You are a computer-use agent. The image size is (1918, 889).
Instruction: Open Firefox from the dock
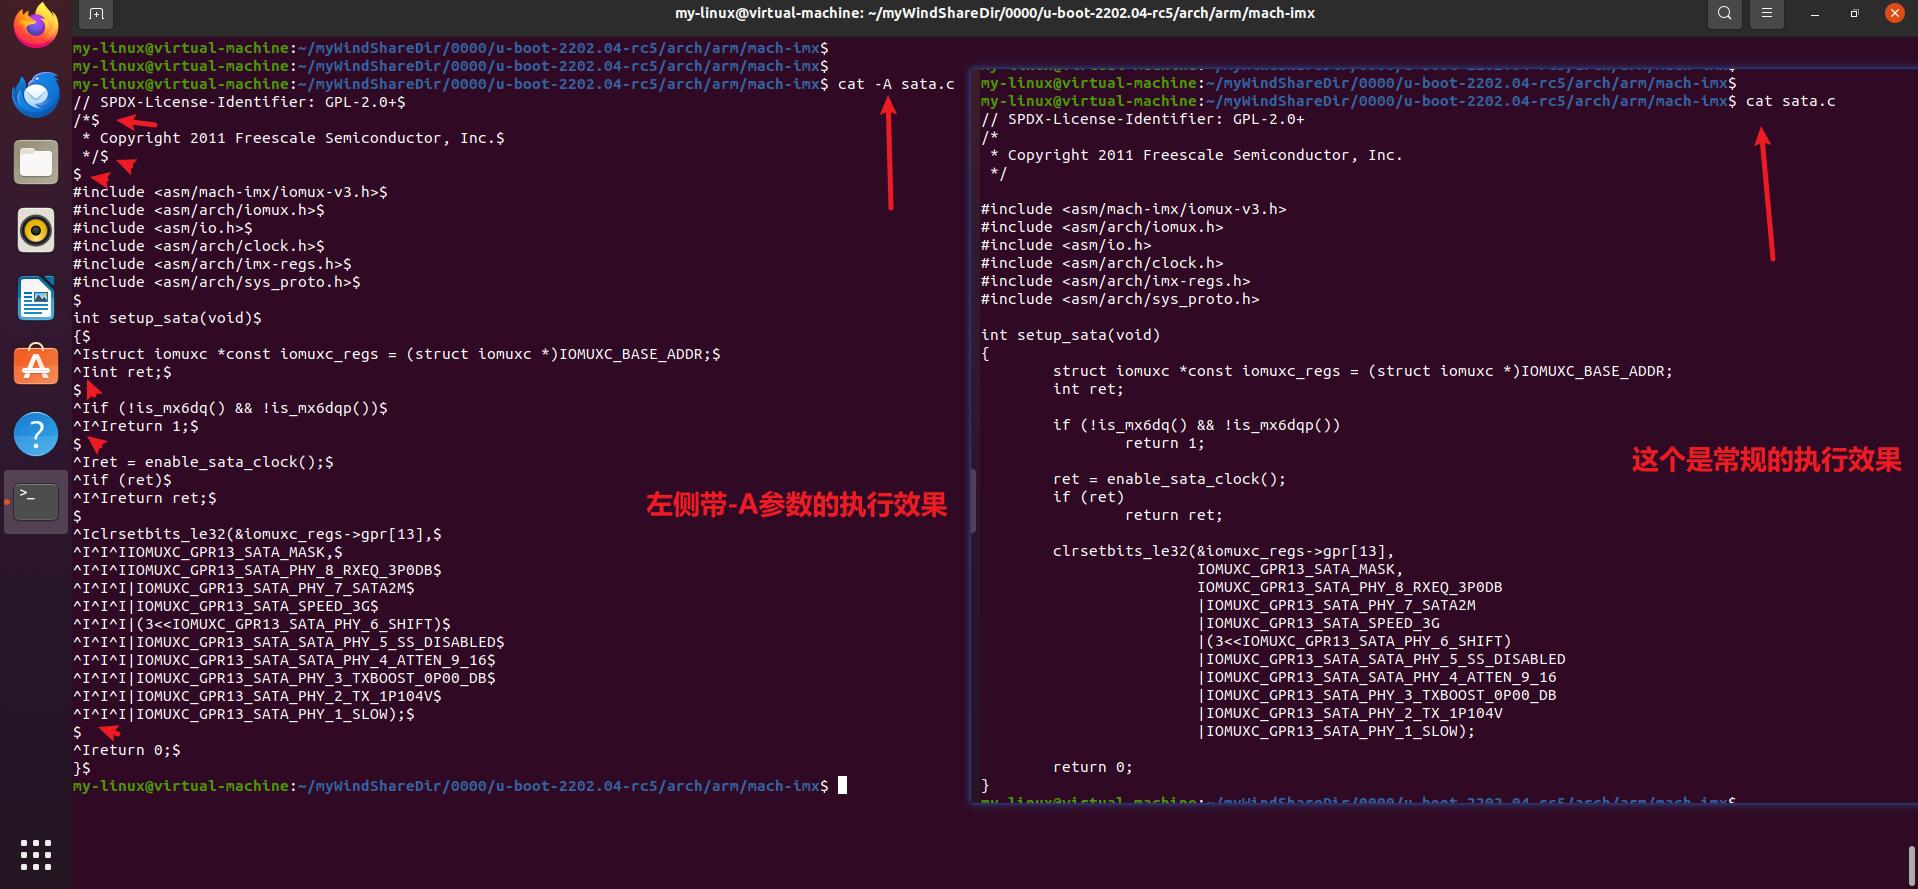(x=36, y=26)
